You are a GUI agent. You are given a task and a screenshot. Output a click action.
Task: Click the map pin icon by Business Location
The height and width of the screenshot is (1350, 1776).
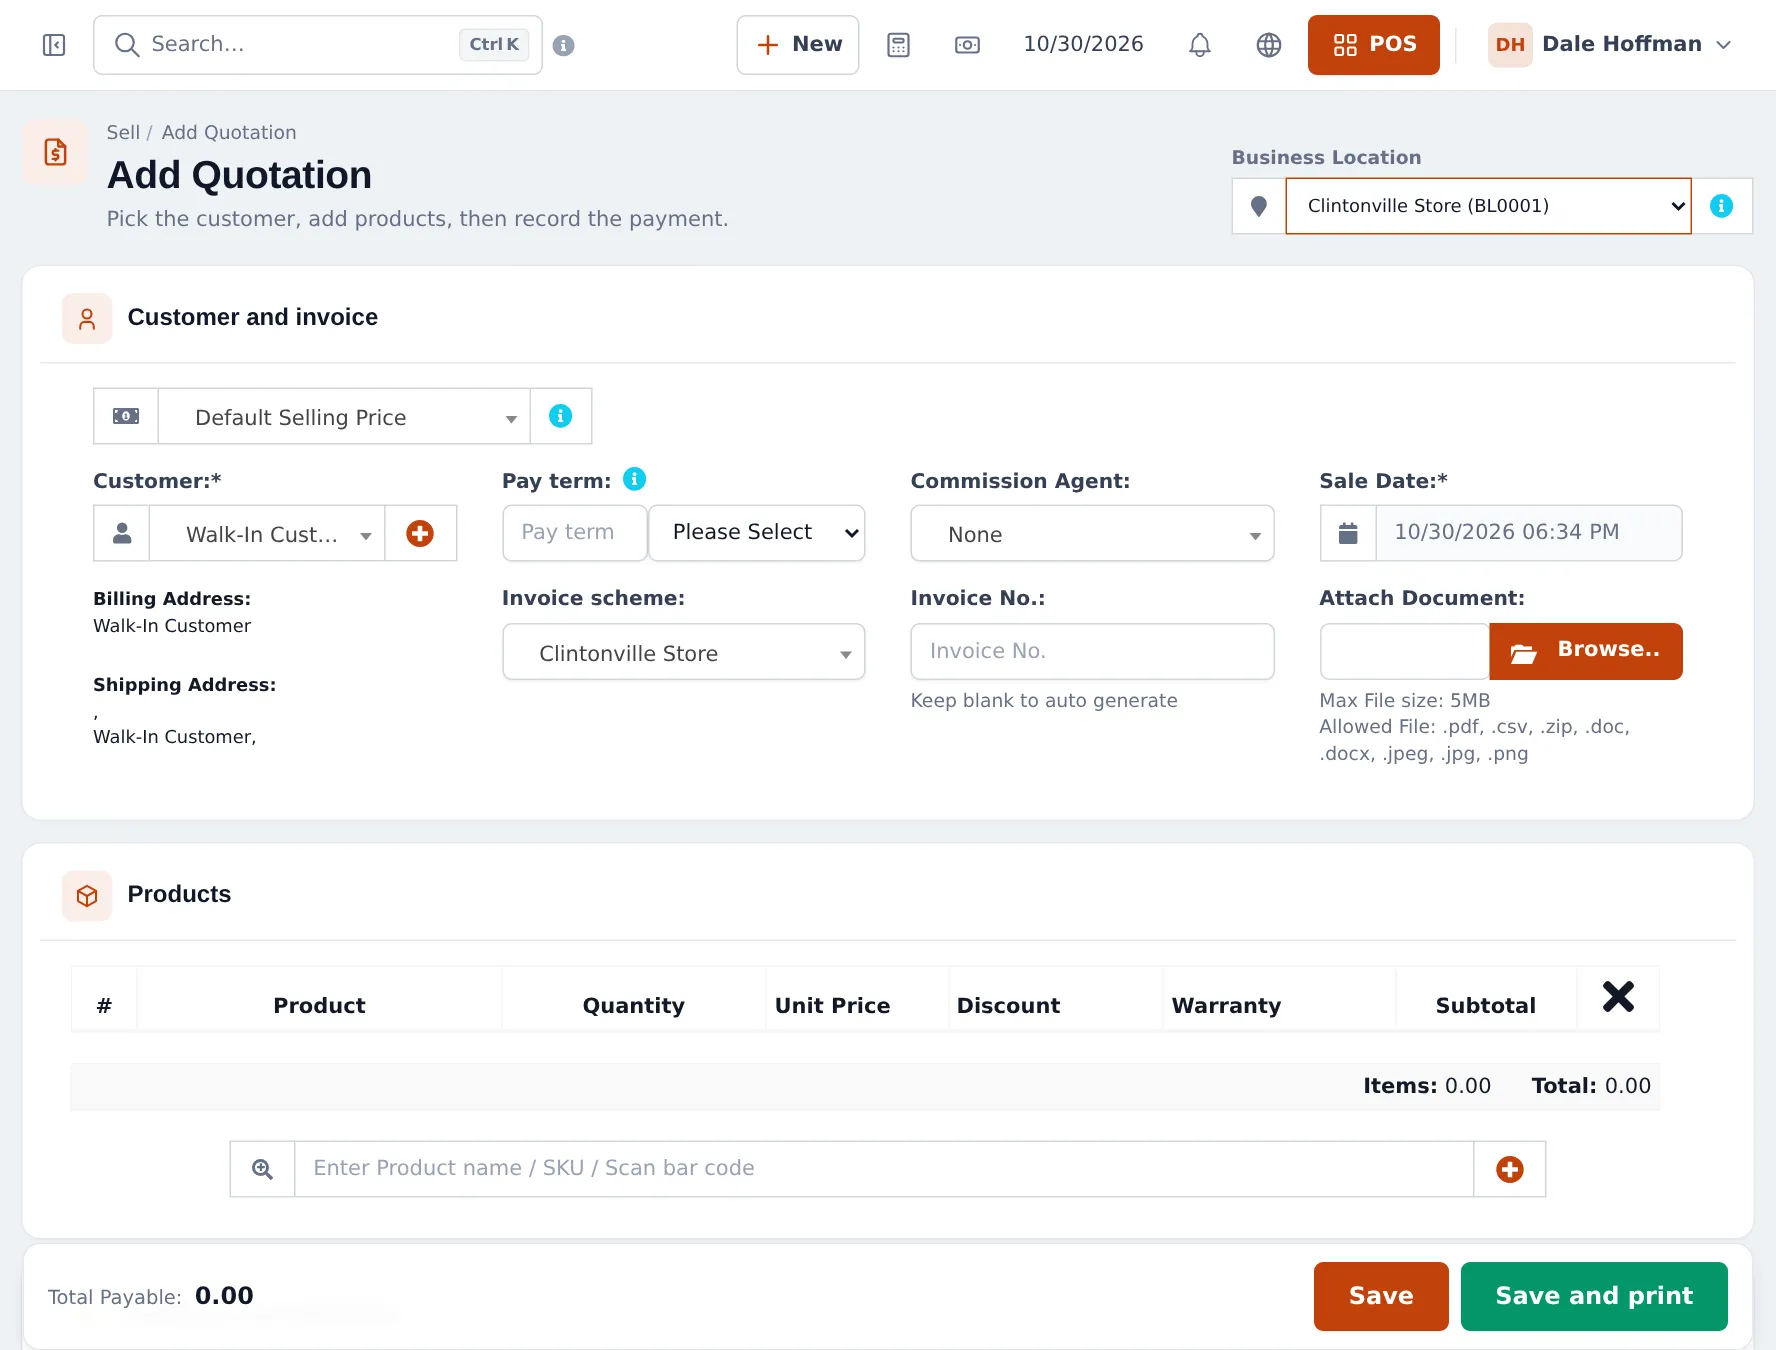[1259, 206]
